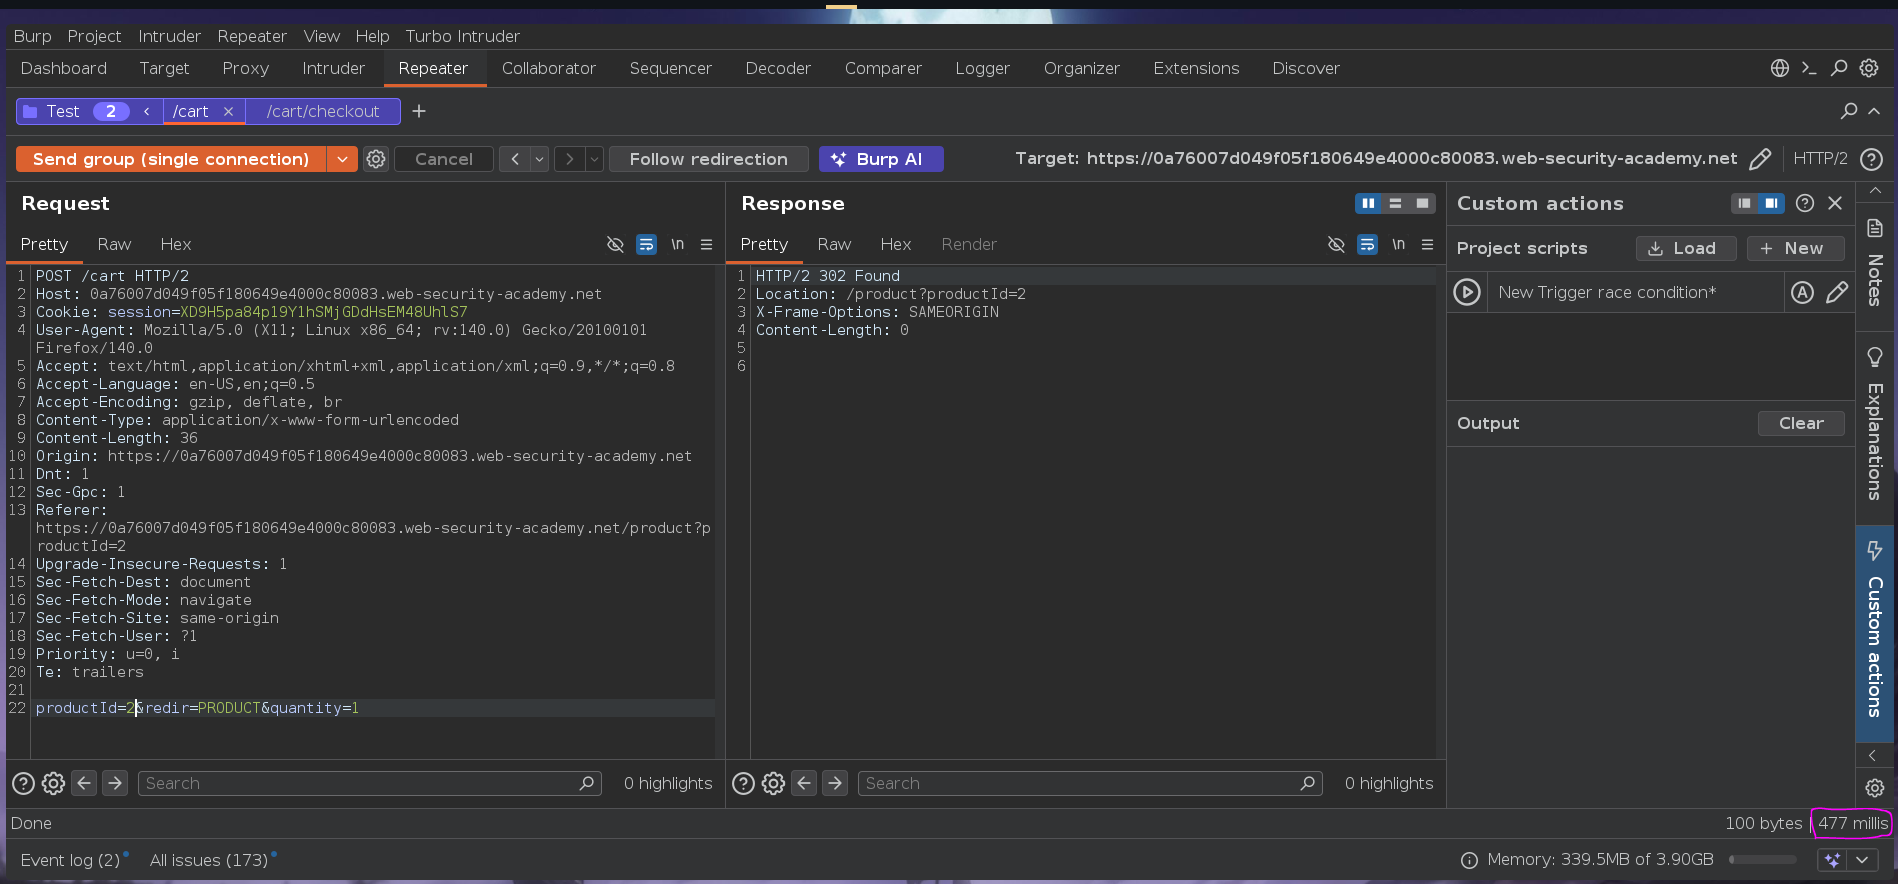The height and width of the screenshot is (884, 1898).
Task: Click Send group (single connection)
Action: (171, 159)
